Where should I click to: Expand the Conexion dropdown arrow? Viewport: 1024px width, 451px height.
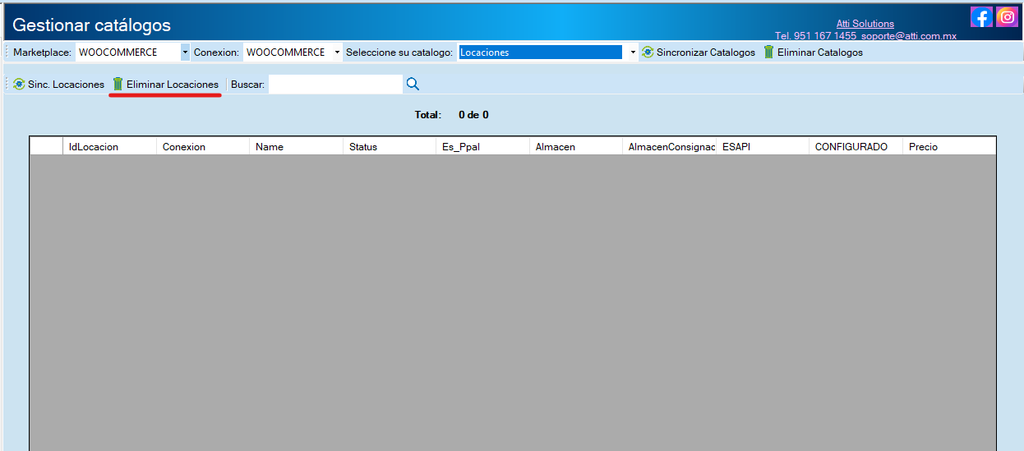coord(337,52)
